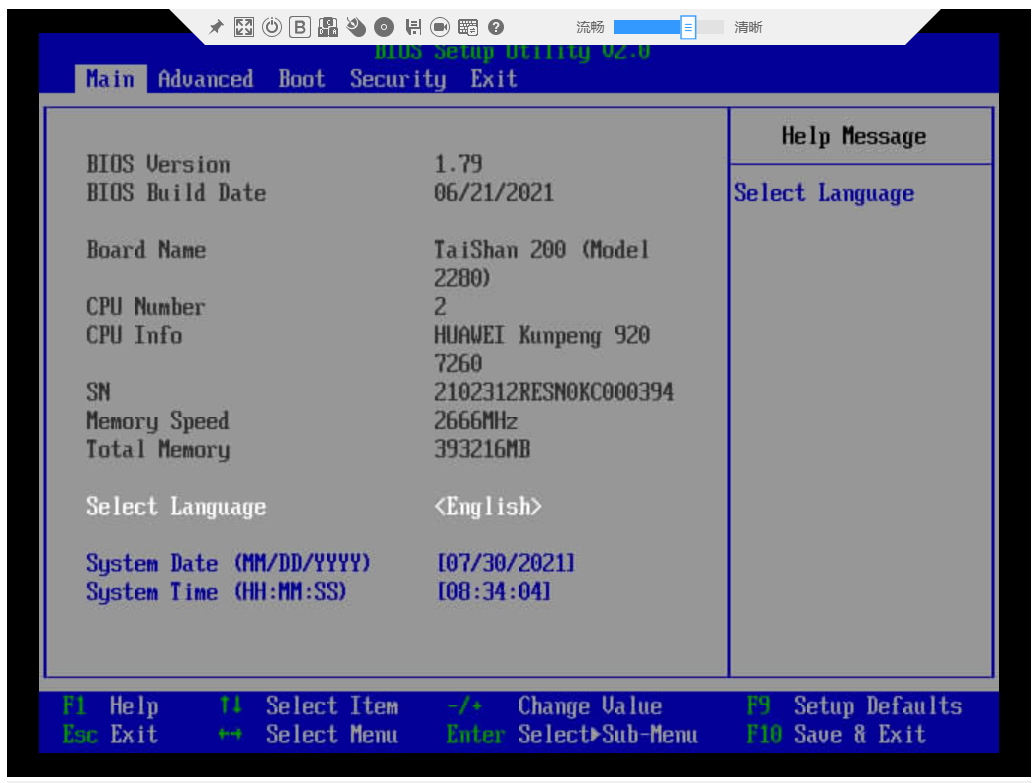
Task: Open the virtual CD/DVD media icon
Action: coord(384,27)
